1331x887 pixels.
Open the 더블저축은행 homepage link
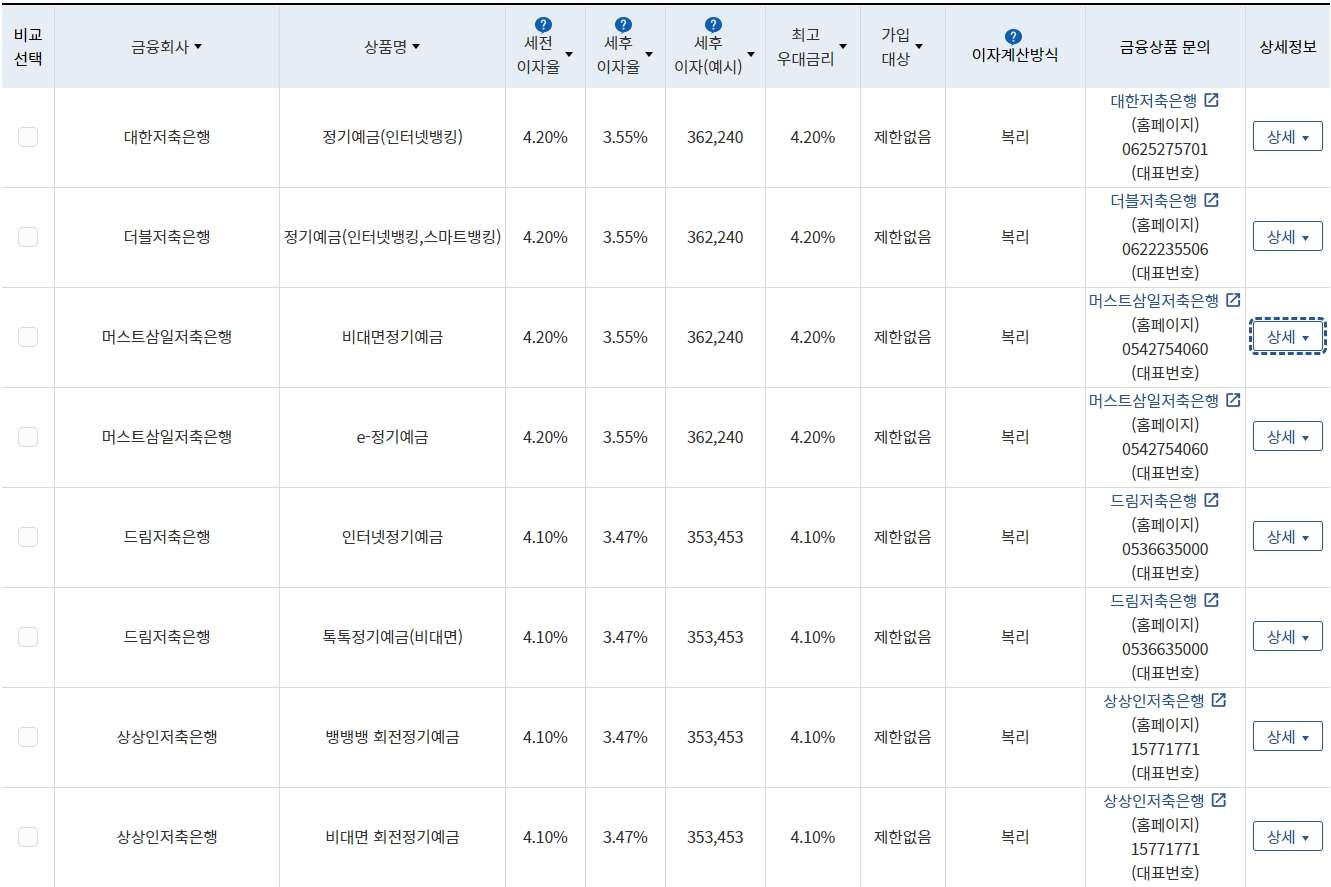coord(1153,201)
